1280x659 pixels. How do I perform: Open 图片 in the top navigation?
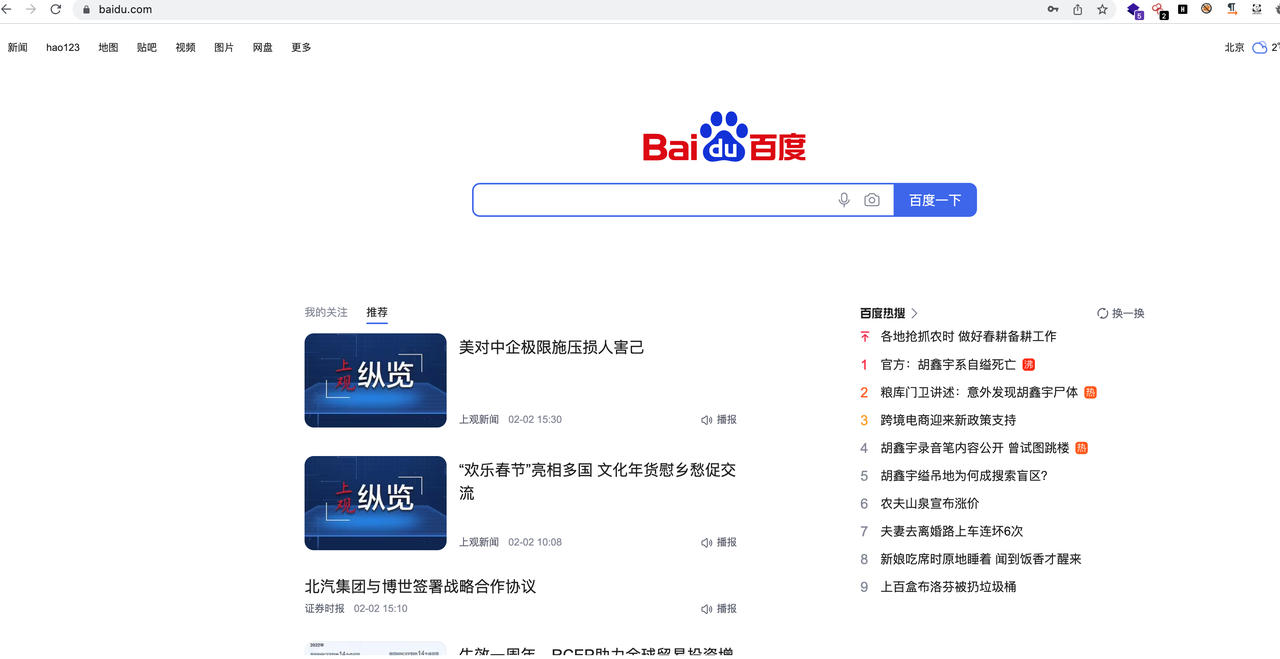[224, 47]
